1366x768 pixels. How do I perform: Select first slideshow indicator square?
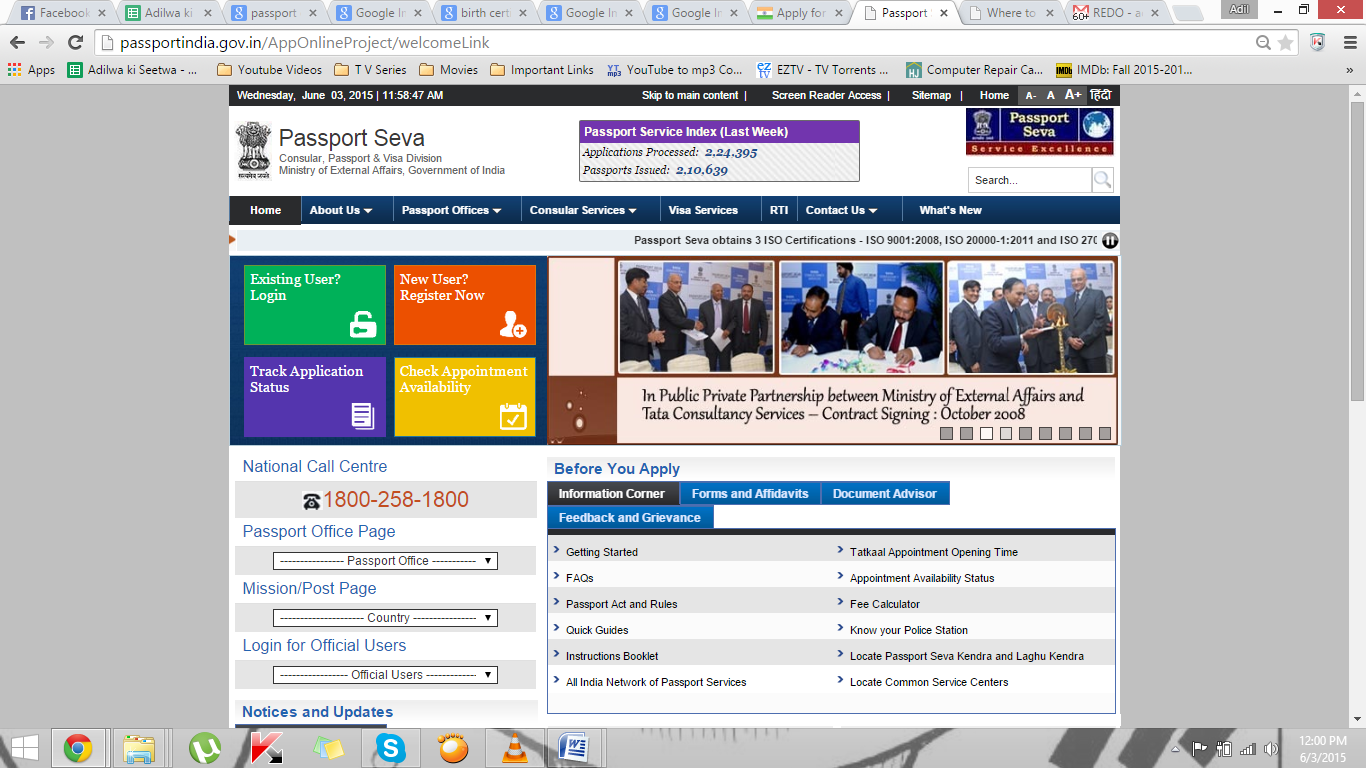tap(946, 433)
